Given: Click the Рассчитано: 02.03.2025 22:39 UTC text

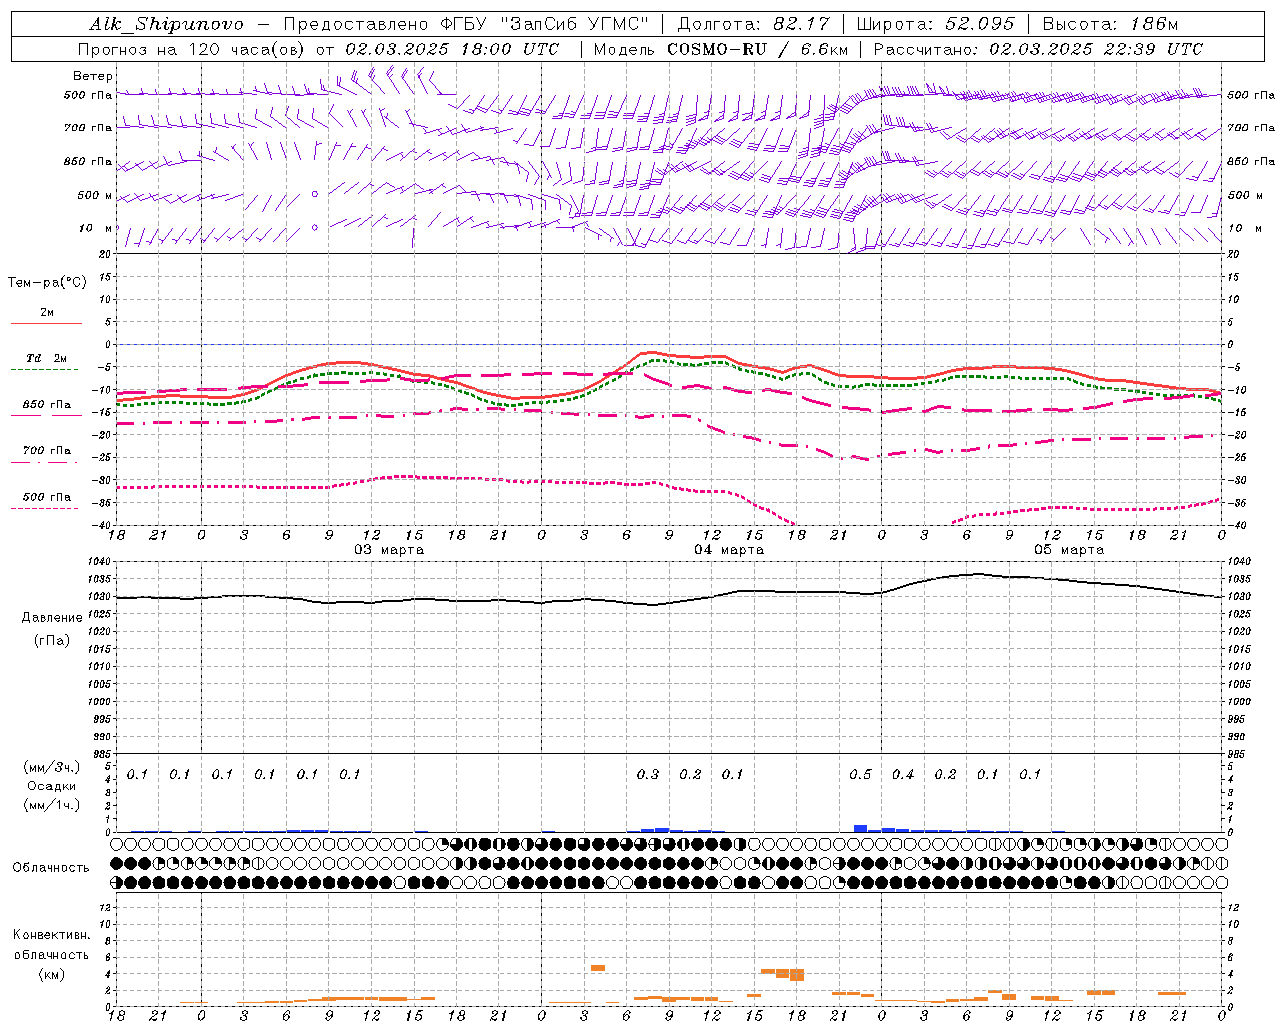Looking at the screenshot, I should 1038,49.
